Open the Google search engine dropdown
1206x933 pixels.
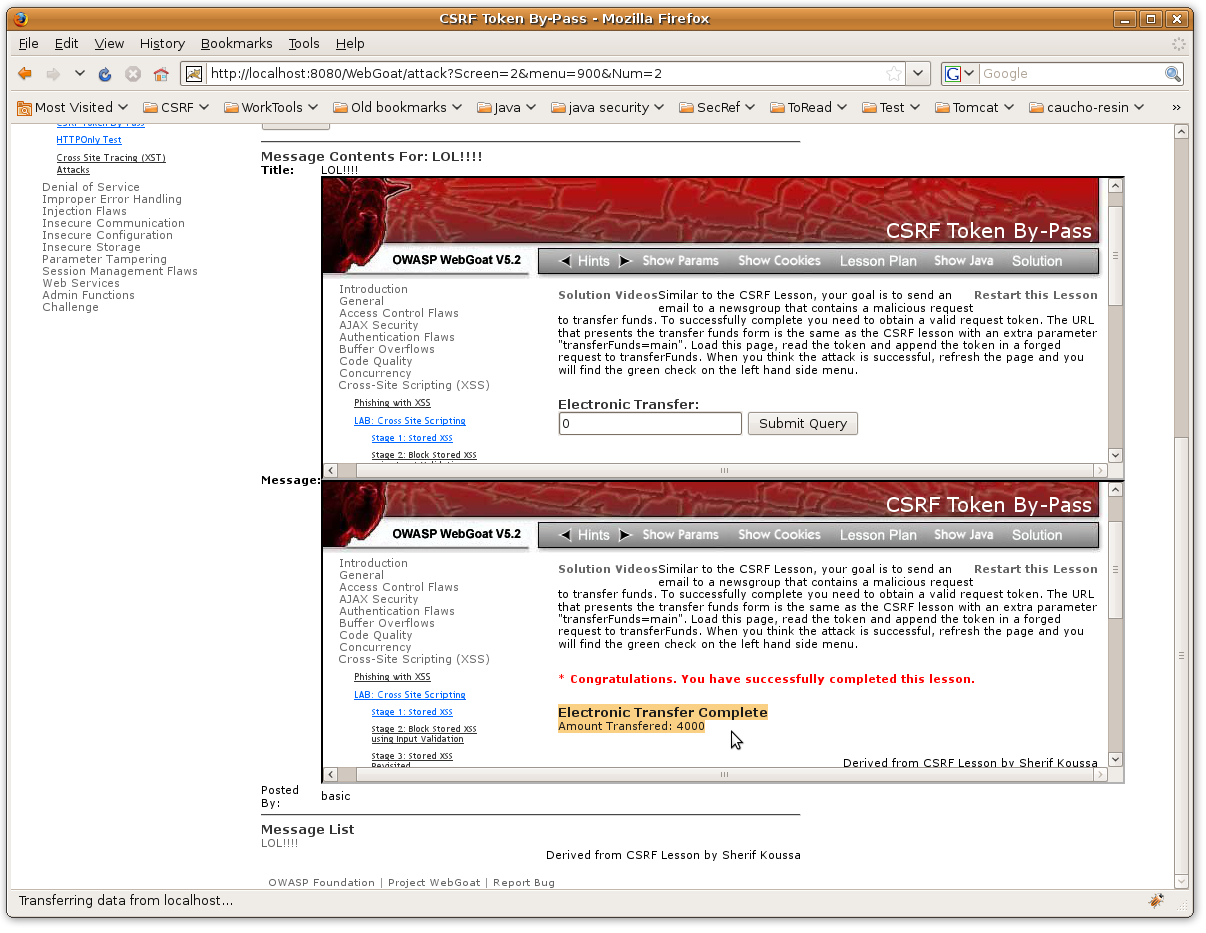(960, 74)
